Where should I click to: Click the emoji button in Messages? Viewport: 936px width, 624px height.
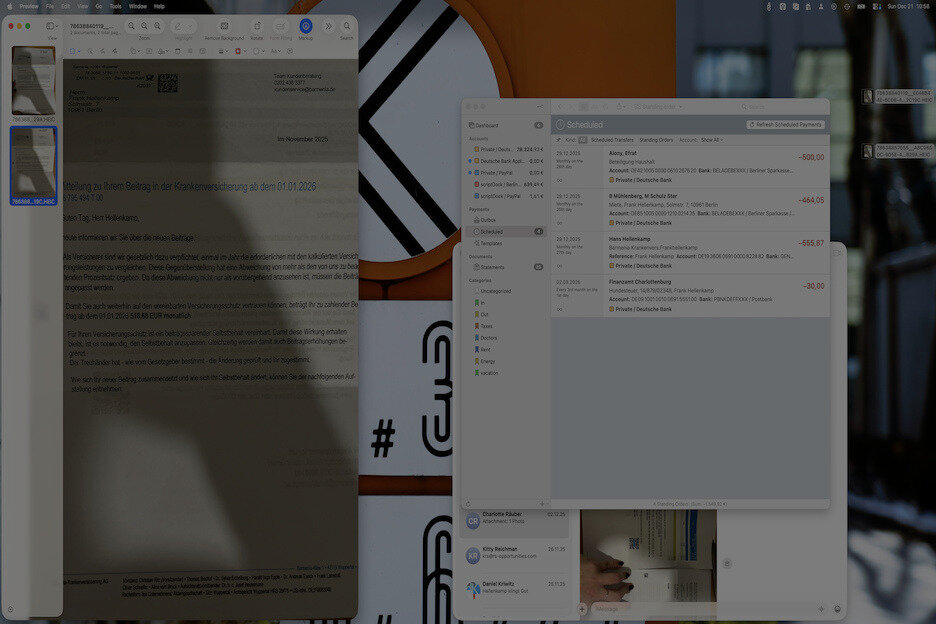[x=837, y=608]
